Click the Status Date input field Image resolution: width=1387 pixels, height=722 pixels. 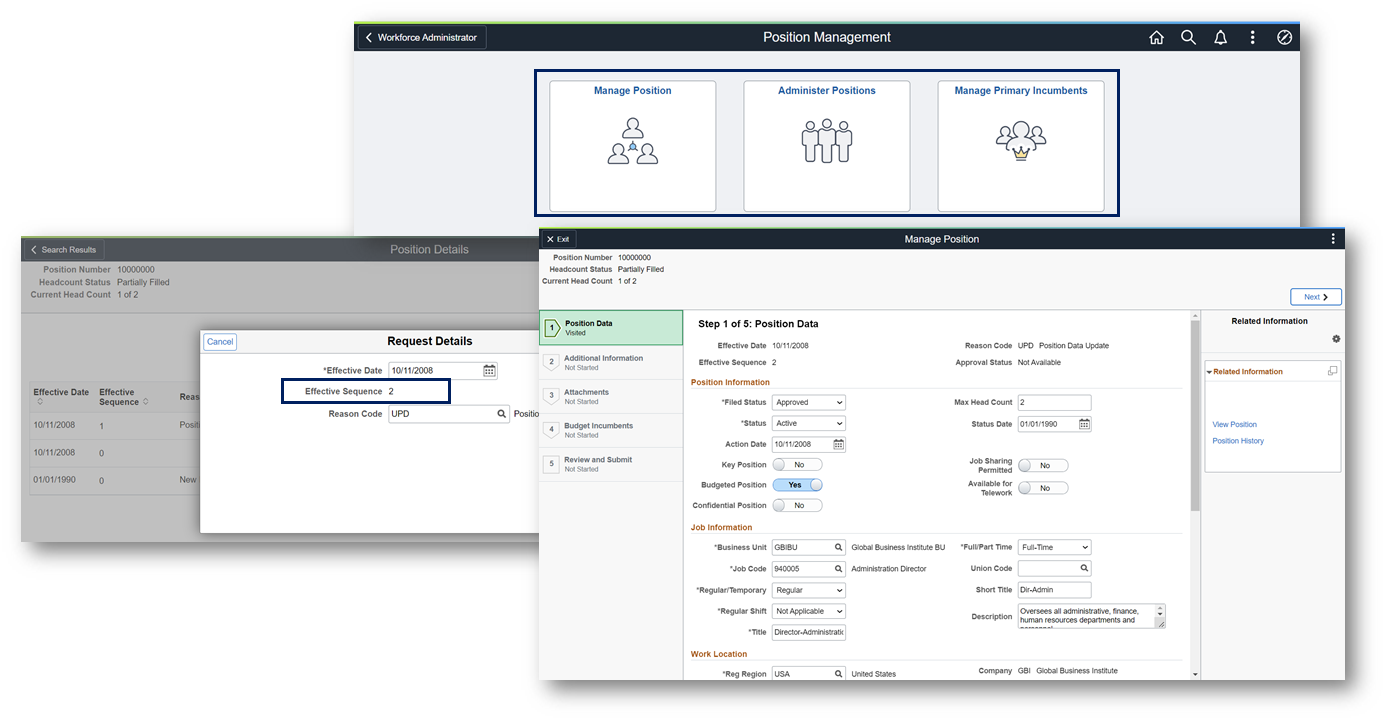1049,424
